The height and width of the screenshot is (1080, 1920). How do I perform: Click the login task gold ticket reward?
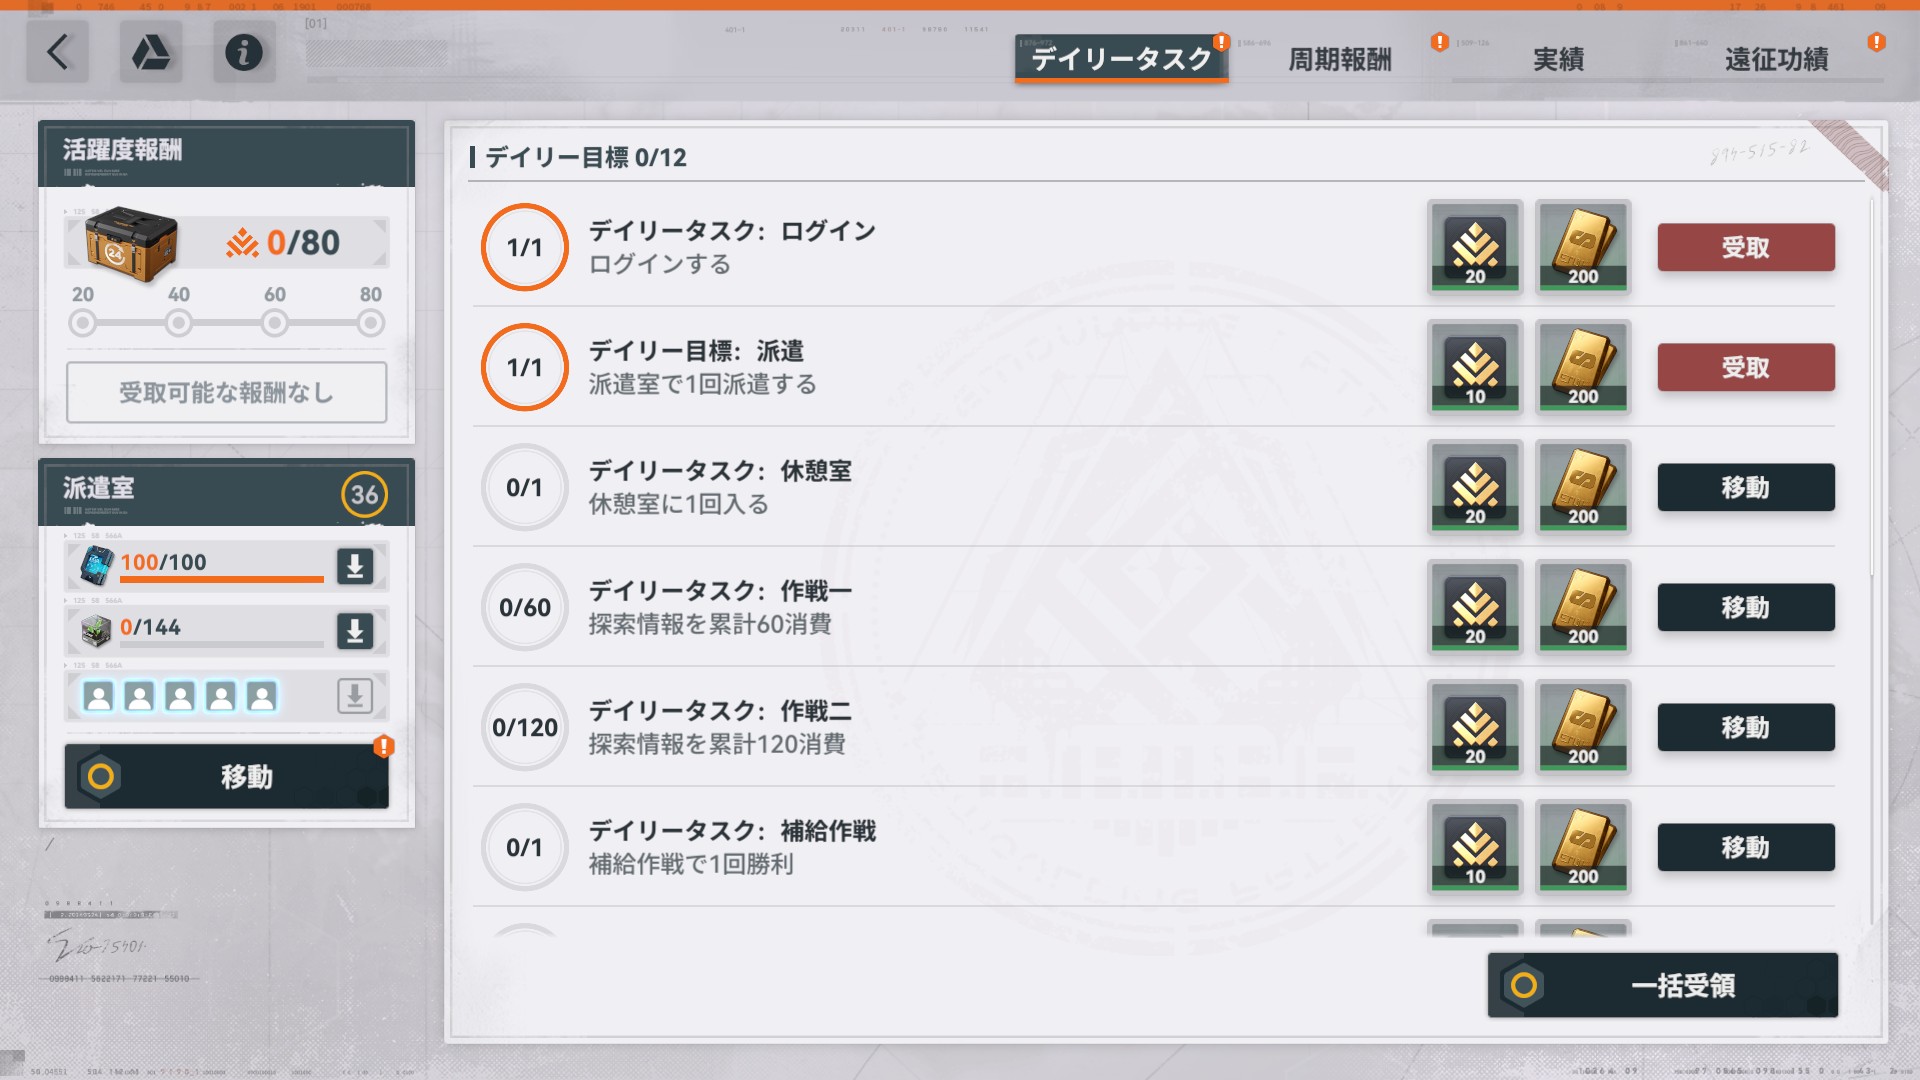click(1583, 247)
